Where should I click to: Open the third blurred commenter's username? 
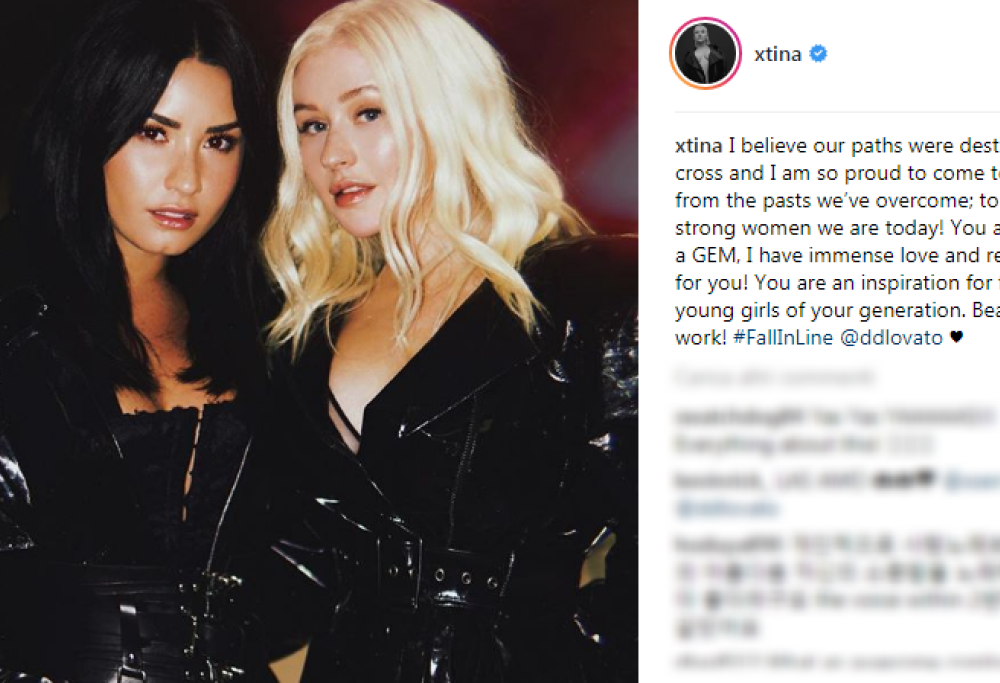(x=730, y=544)
